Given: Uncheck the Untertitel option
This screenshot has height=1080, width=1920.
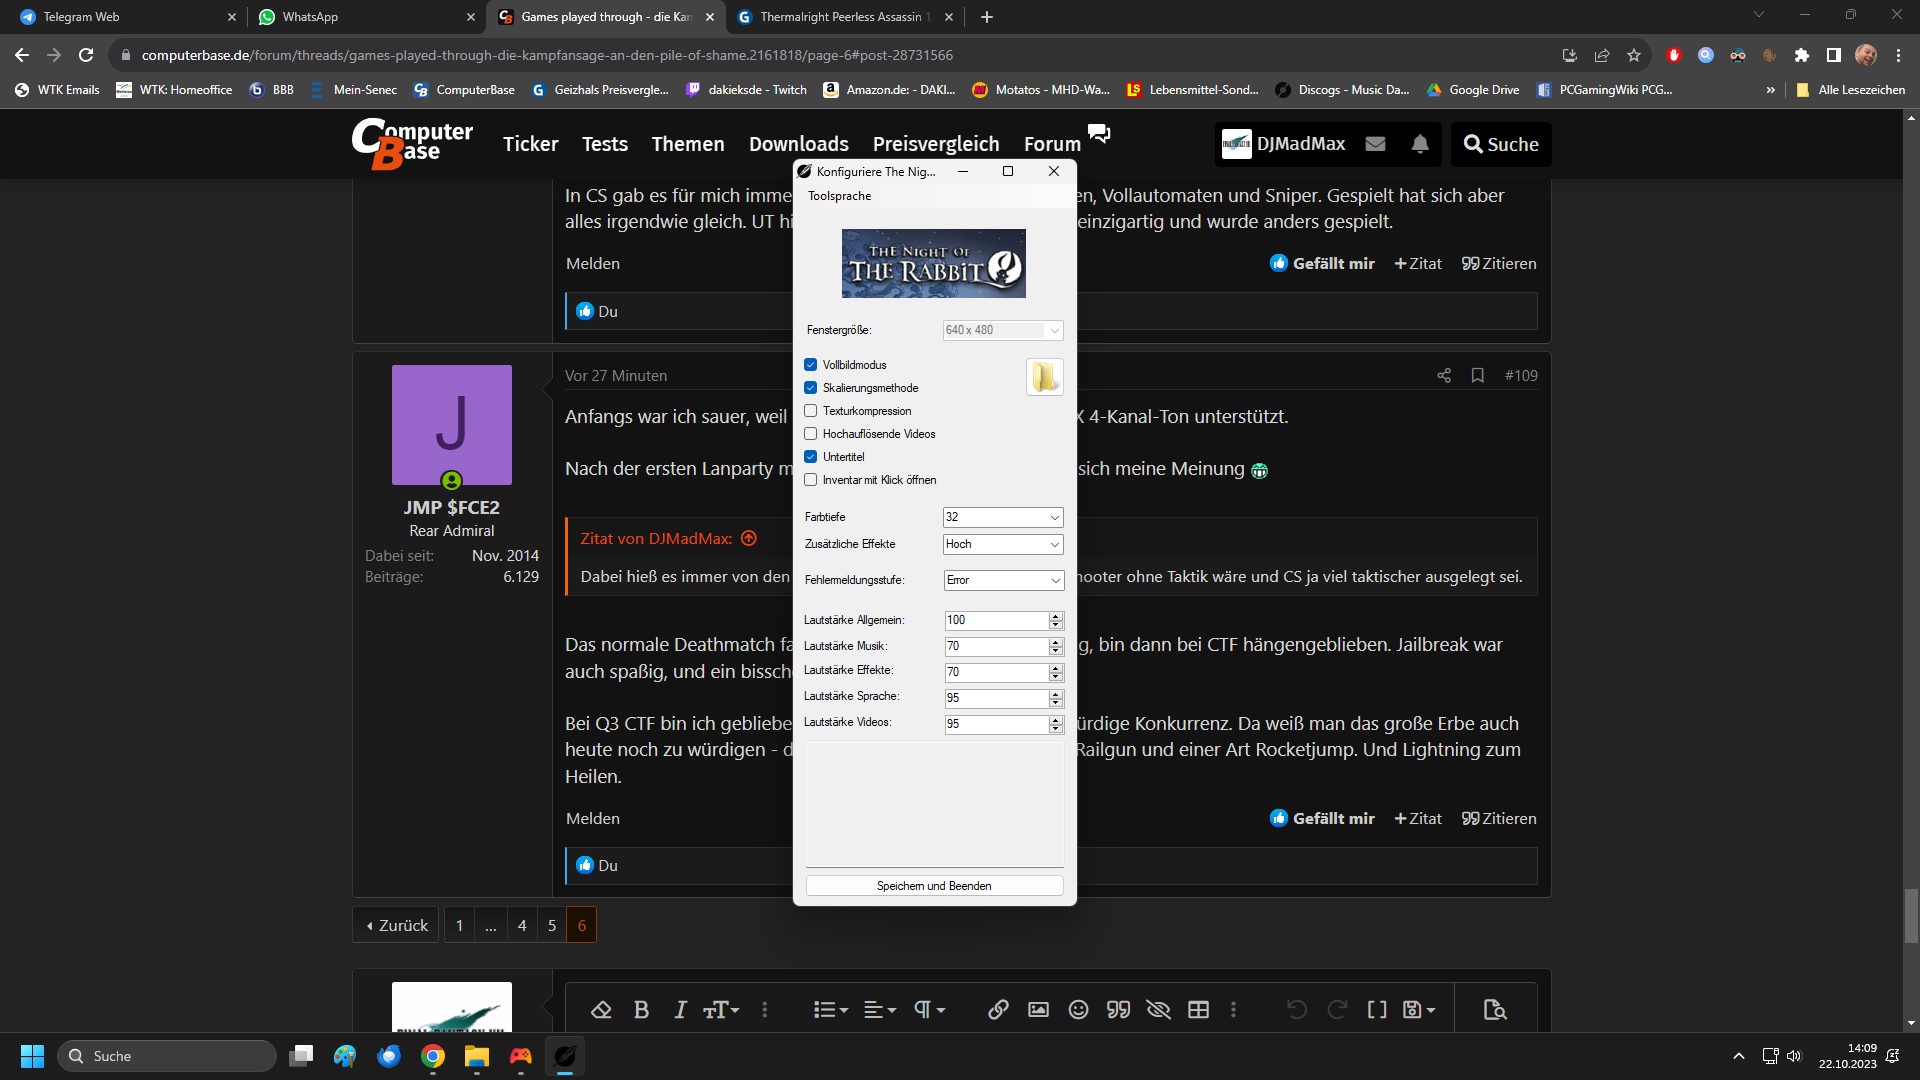Looking at the screenshot, I should click(x=811, y=457).
